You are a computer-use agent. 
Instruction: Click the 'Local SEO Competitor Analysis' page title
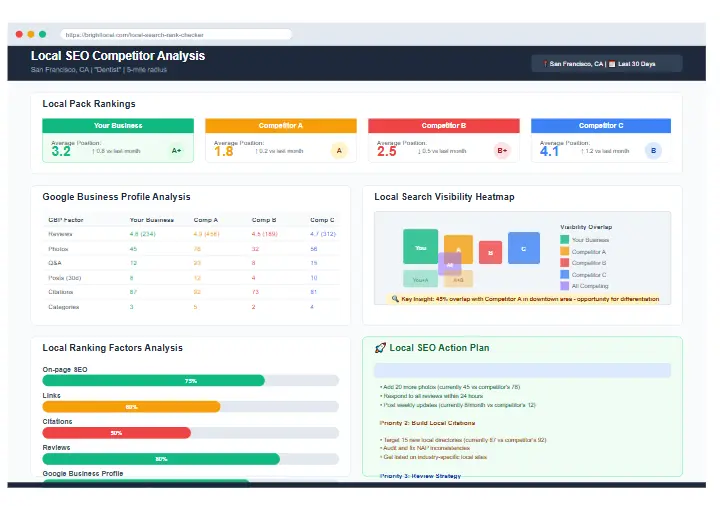pyautogui.click(x=118, y=56)
